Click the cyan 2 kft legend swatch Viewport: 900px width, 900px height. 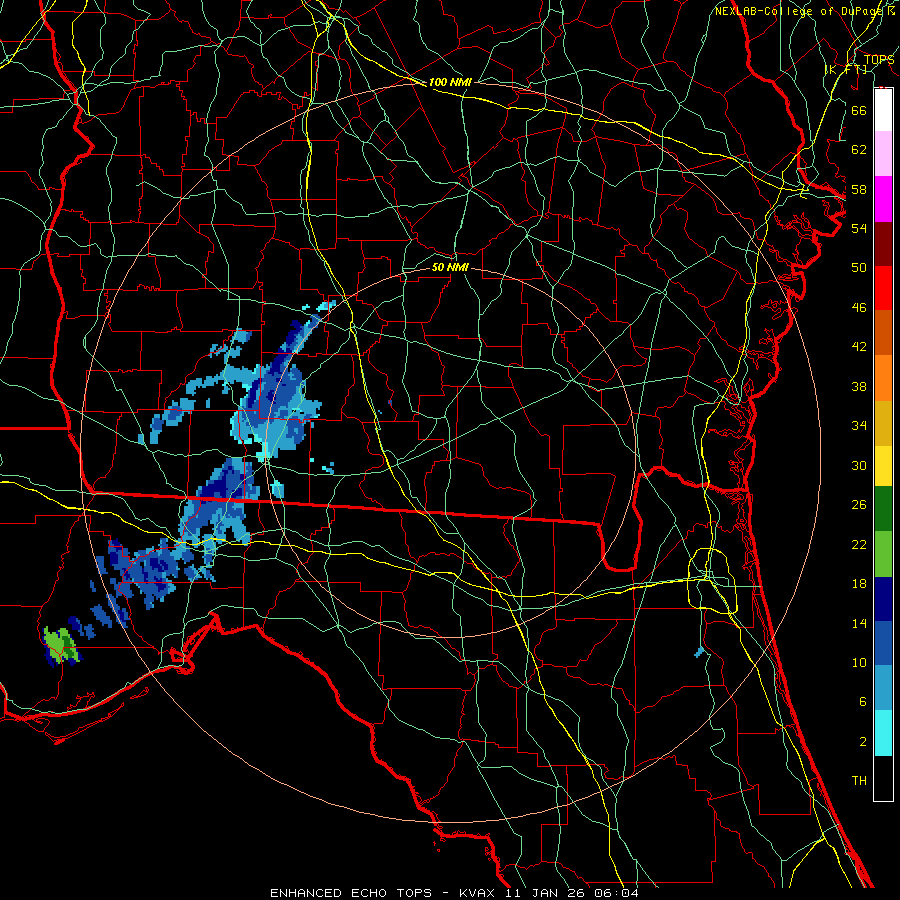(x=883, y=733)
